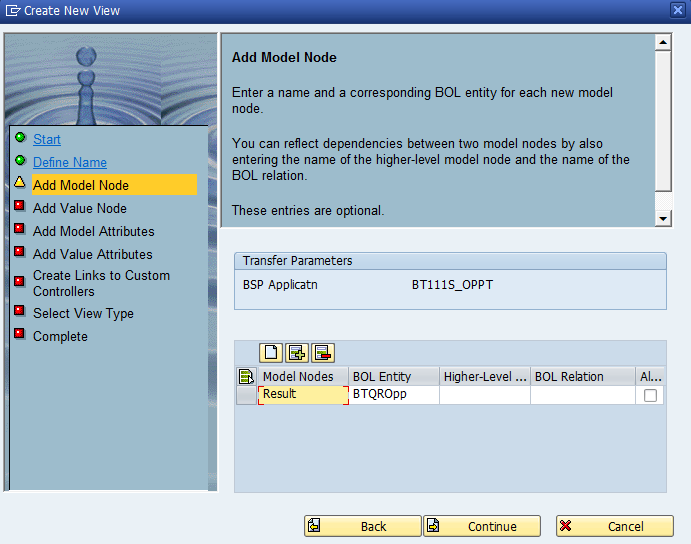691x544 pixels.
Task: Click the Back button
Action: click(x=363, y=526)
